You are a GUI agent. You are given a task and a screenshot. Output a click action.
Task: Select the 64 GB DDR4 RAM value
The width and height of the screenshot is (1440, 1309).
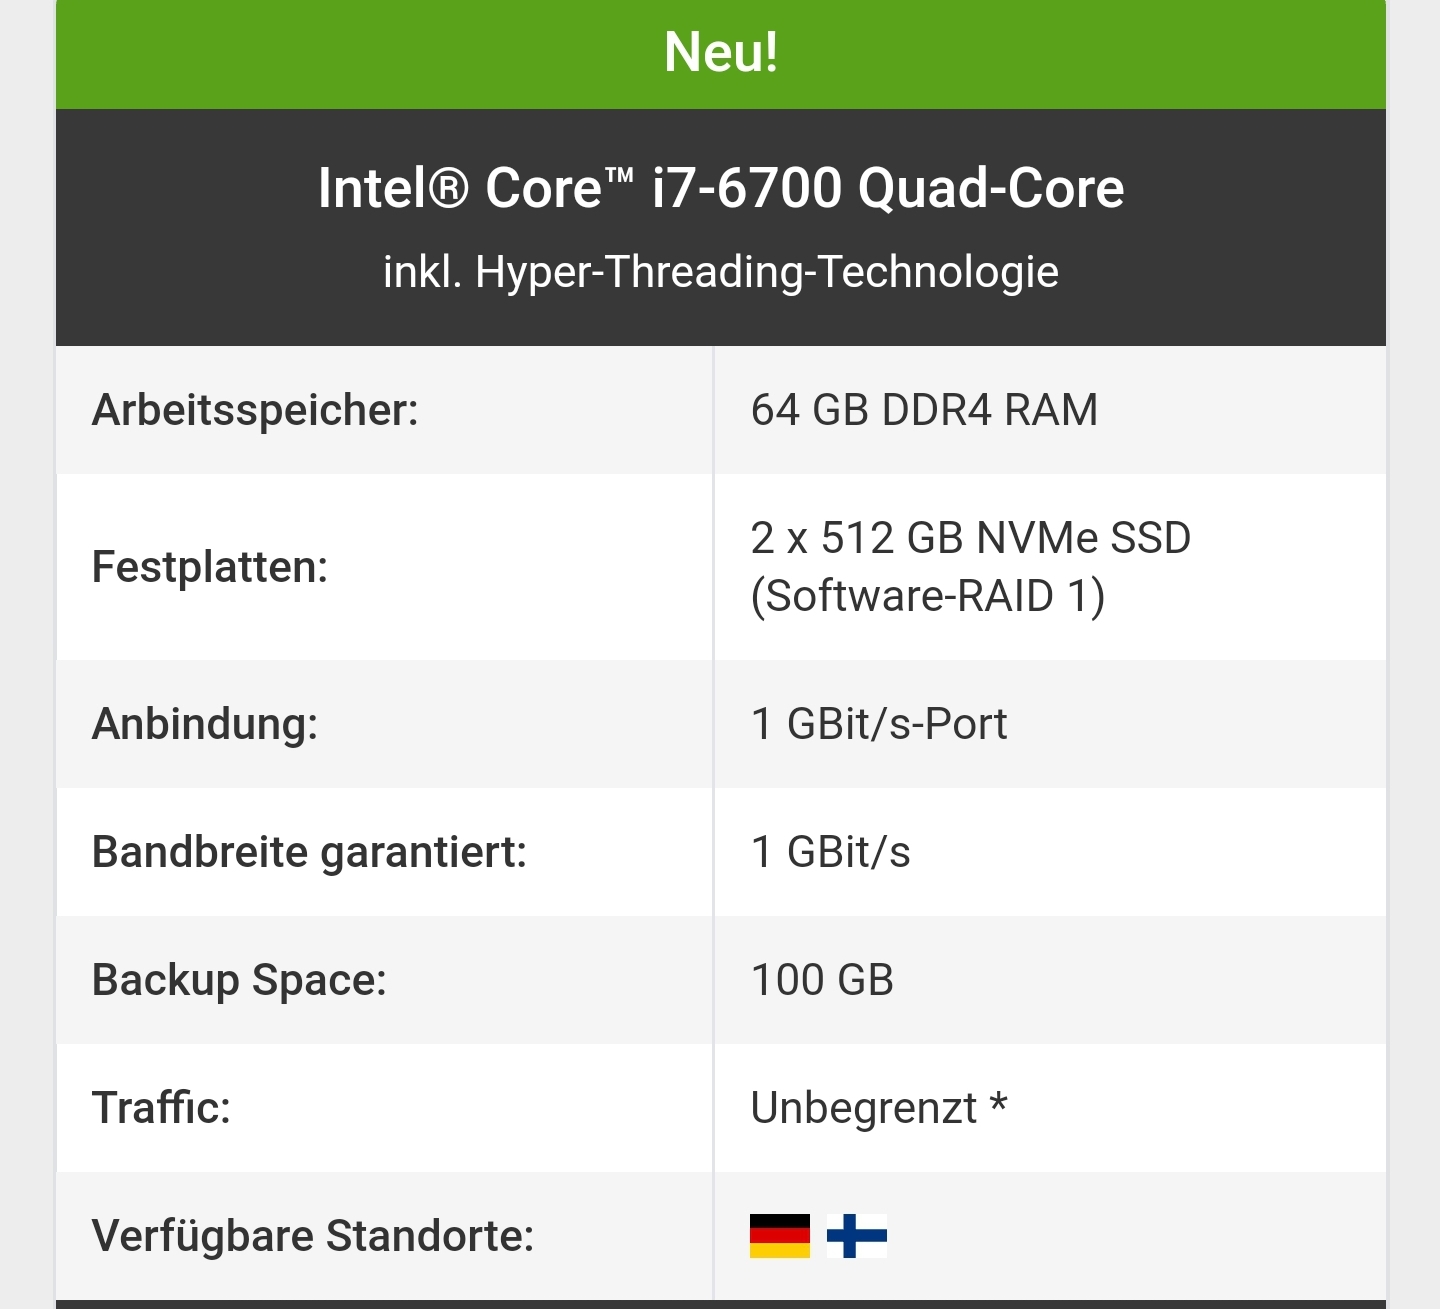click(924, 410)
